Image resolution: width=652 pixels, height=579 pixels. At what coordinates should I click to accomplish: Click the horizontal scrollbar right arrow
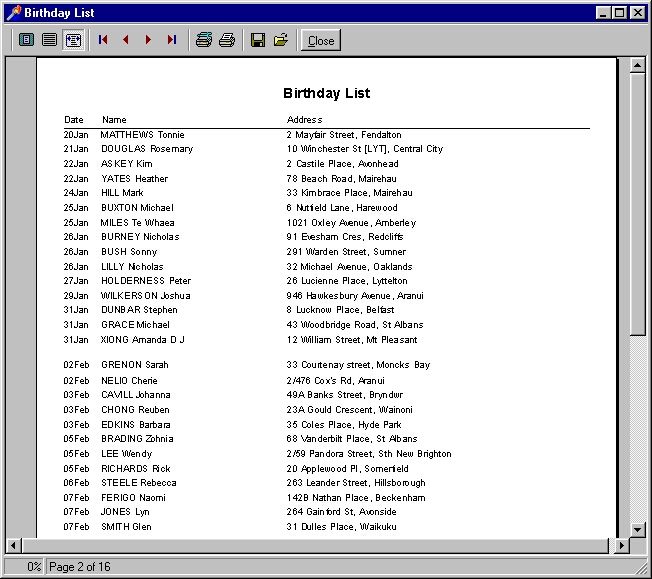(x=622, y=545)
